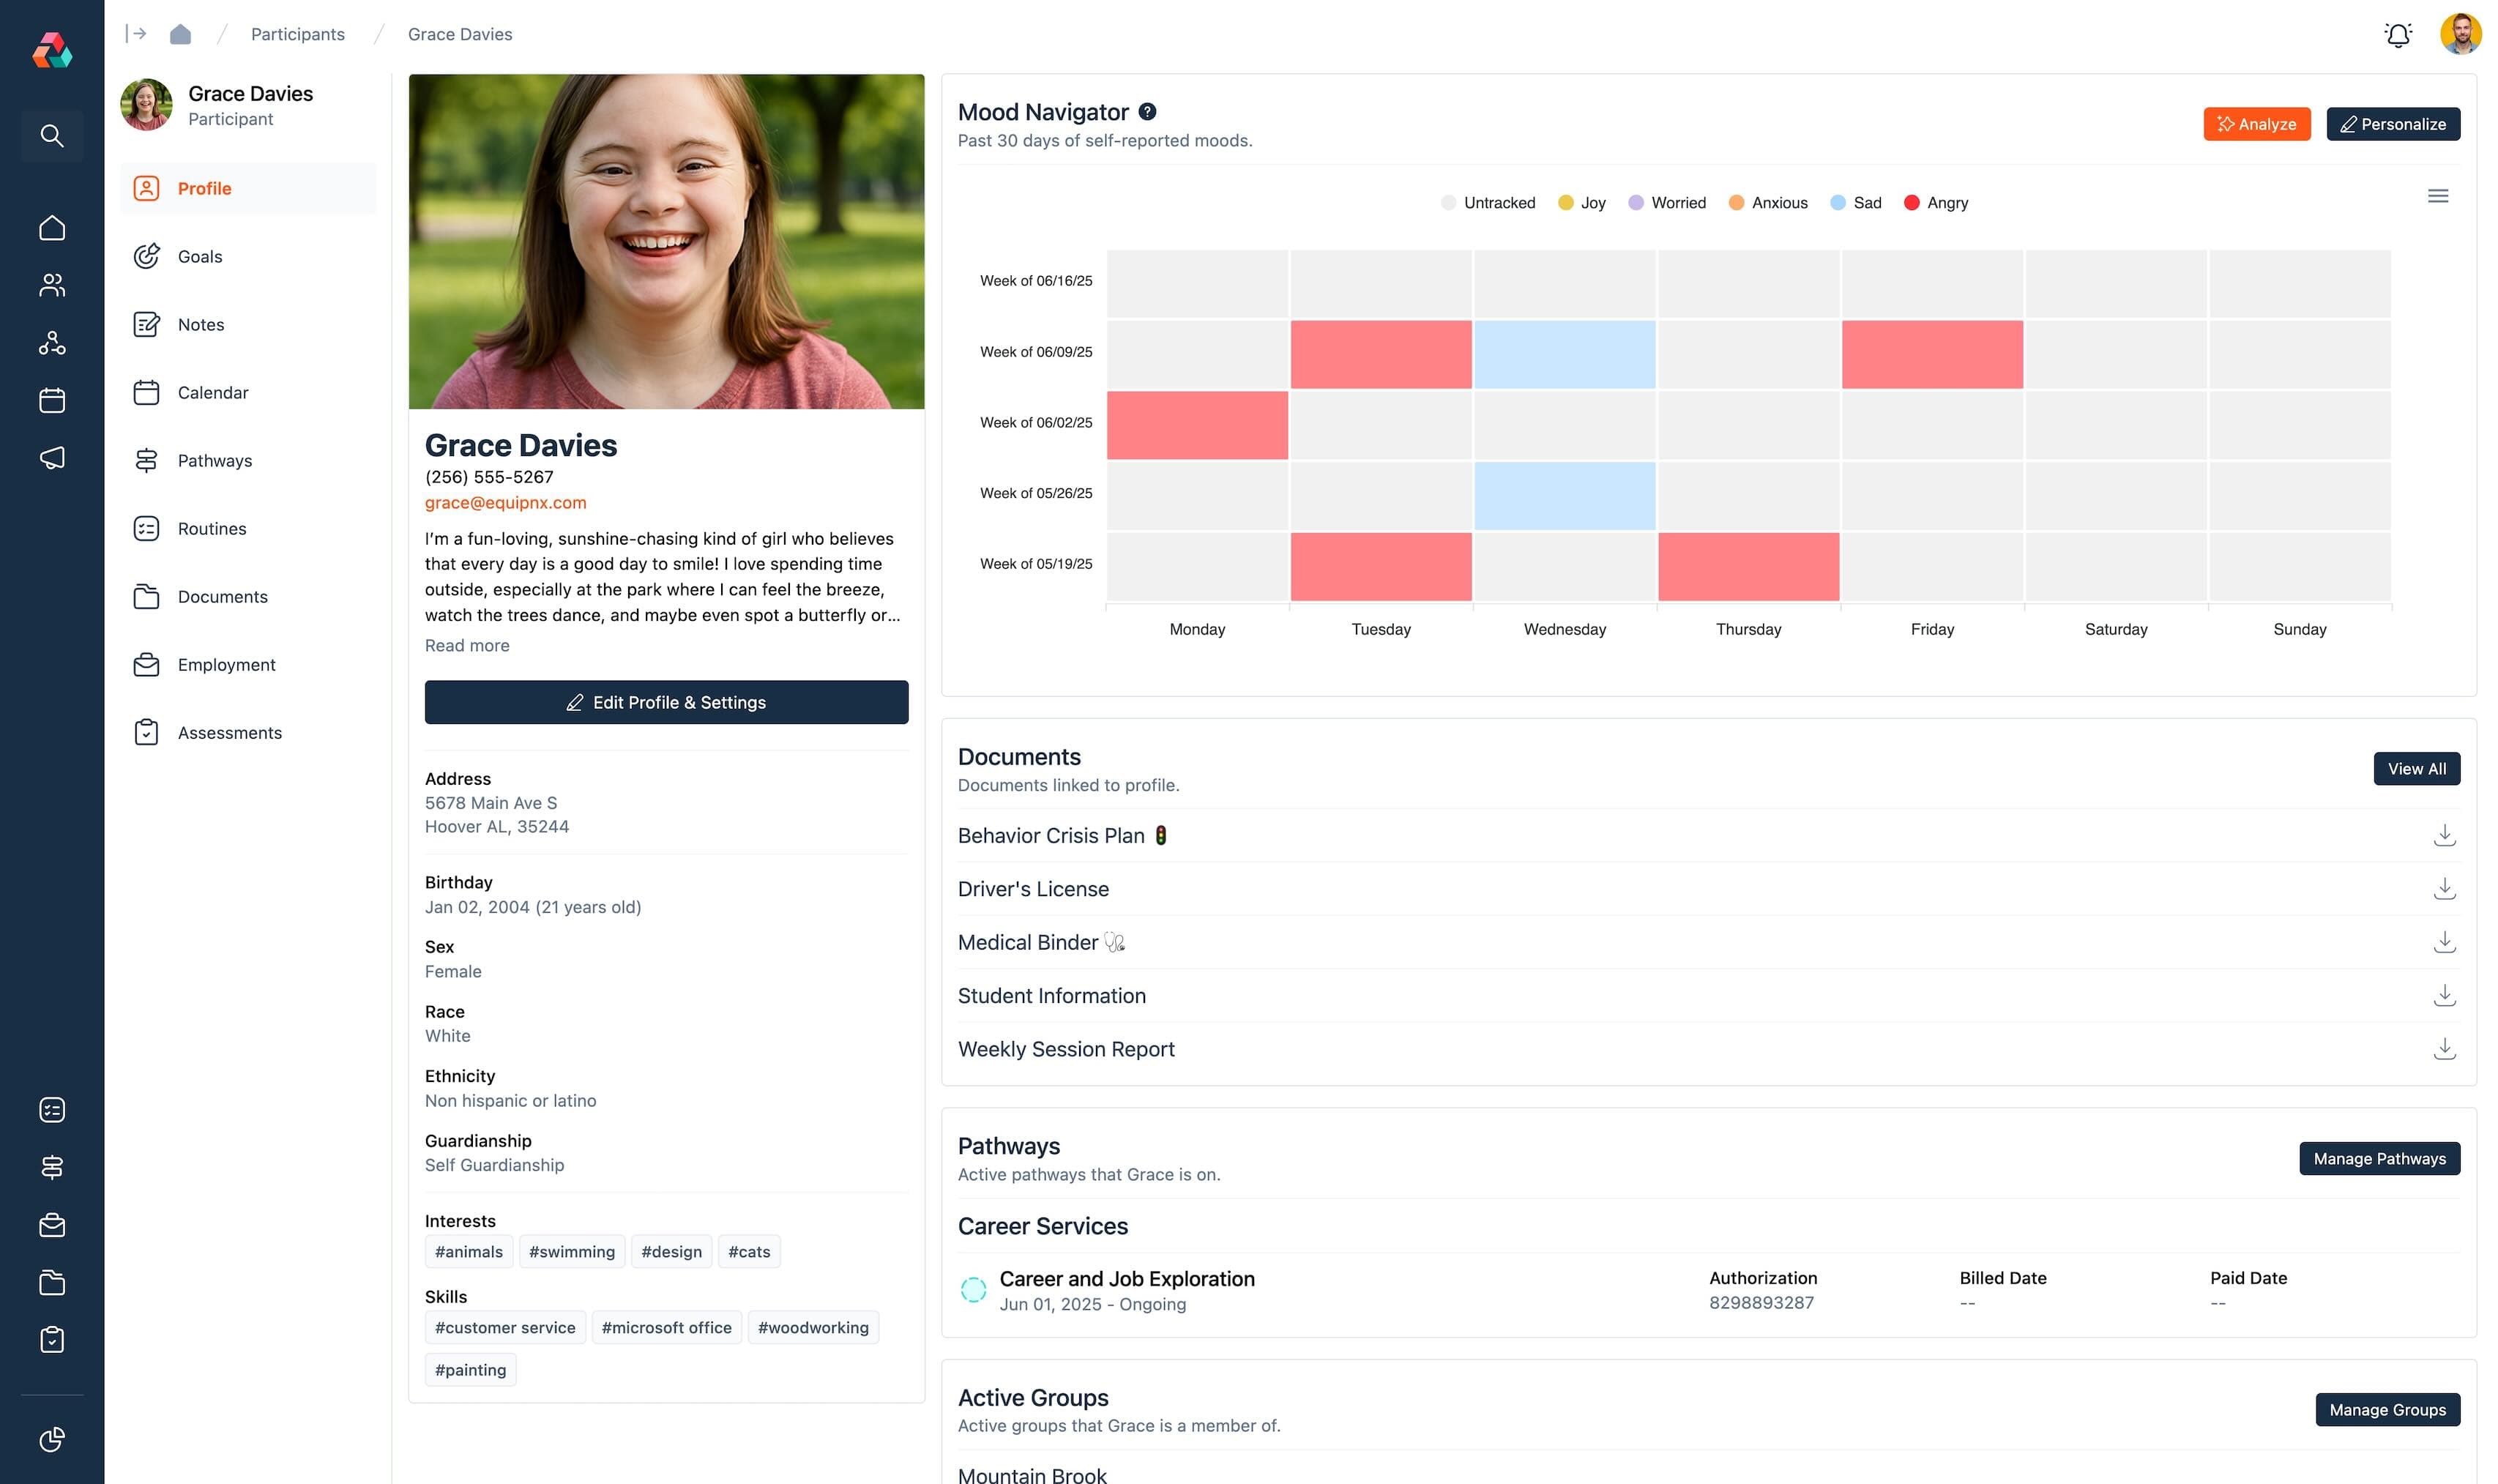Click the red Tuesday cell, week 06/09/25
This screenshot has height=1484, width=2498.
coord(1380,354)
